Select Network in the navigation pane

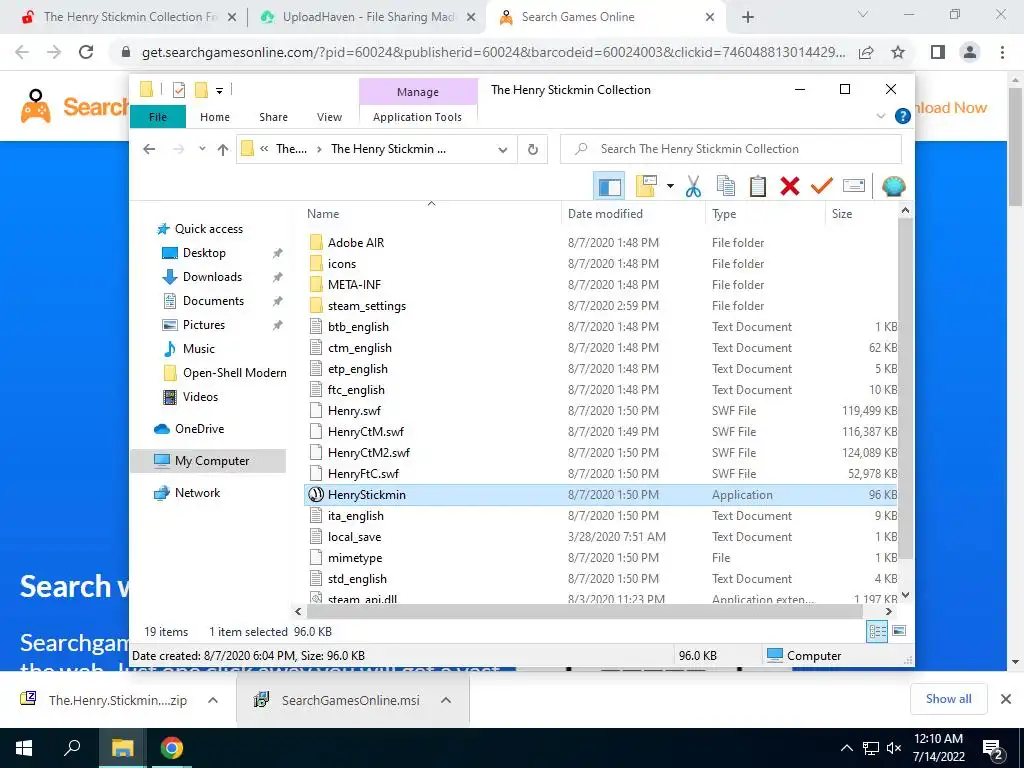tap(197, 493)
